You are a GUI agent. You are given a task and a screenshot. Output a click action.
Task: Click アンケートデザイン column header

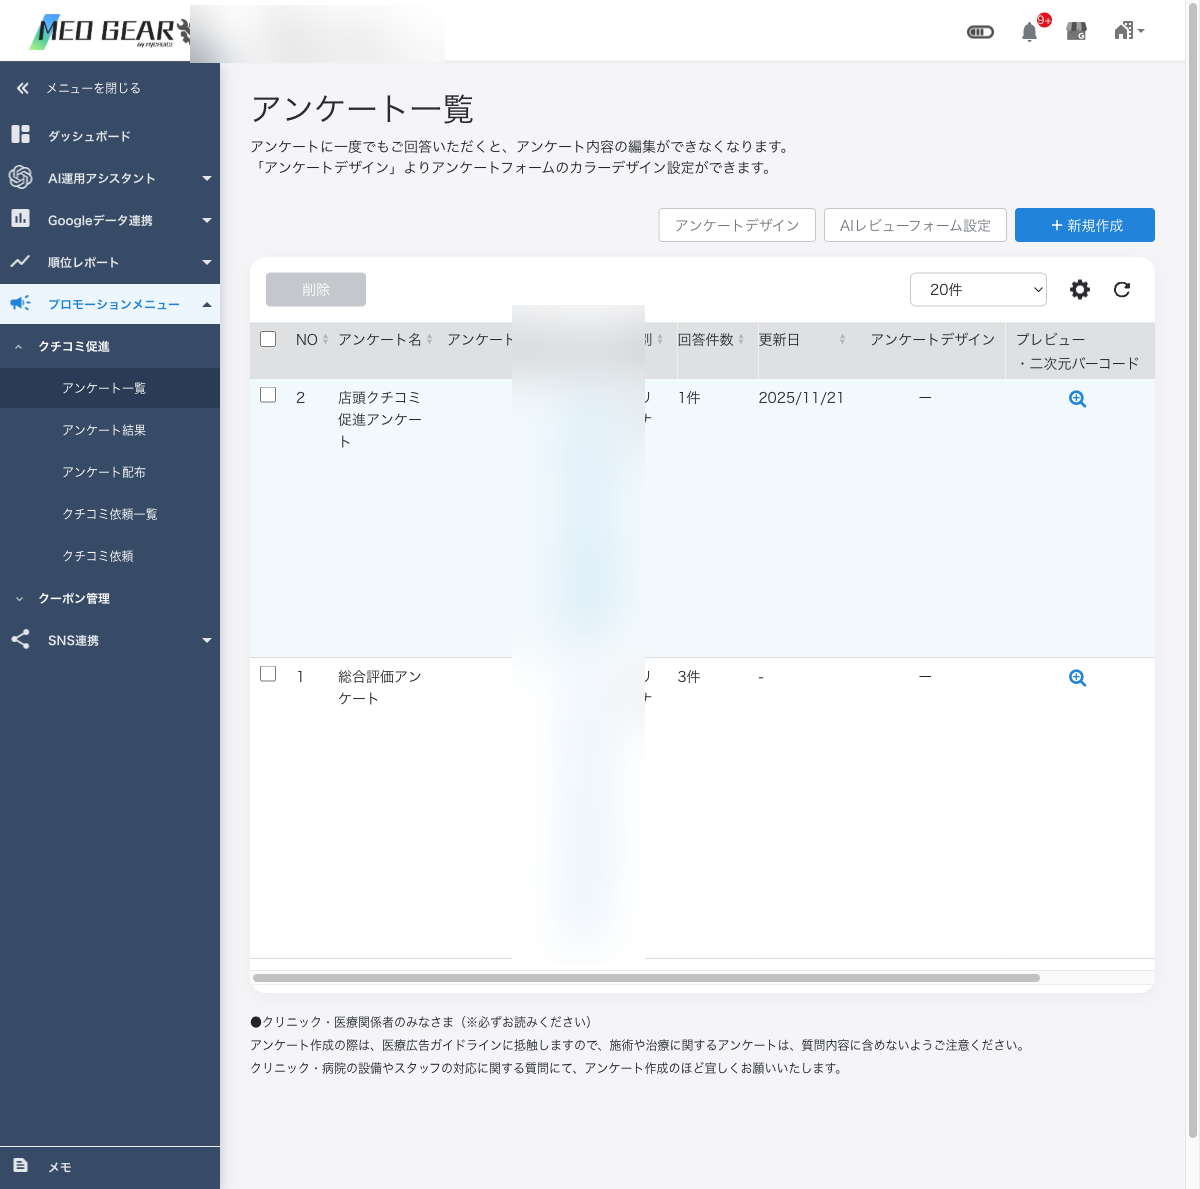932,339
